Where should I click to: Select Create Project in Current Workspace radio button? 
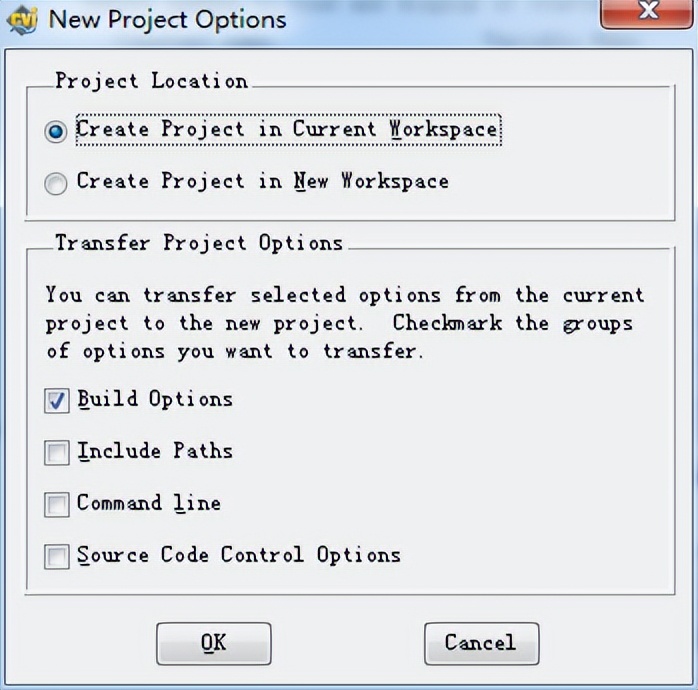[x=57, y=131]
